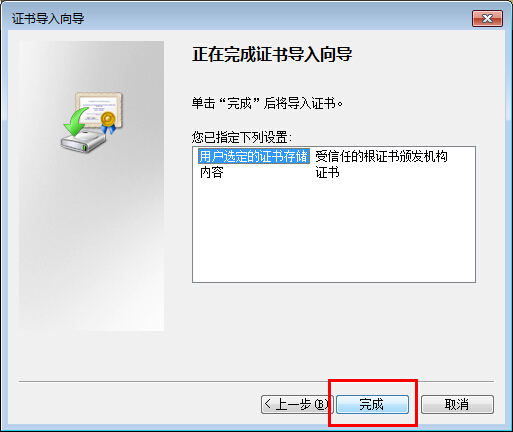Go back with the 上一步 button
This screenshot has height=432, width=513.
(x=297, y=404)
